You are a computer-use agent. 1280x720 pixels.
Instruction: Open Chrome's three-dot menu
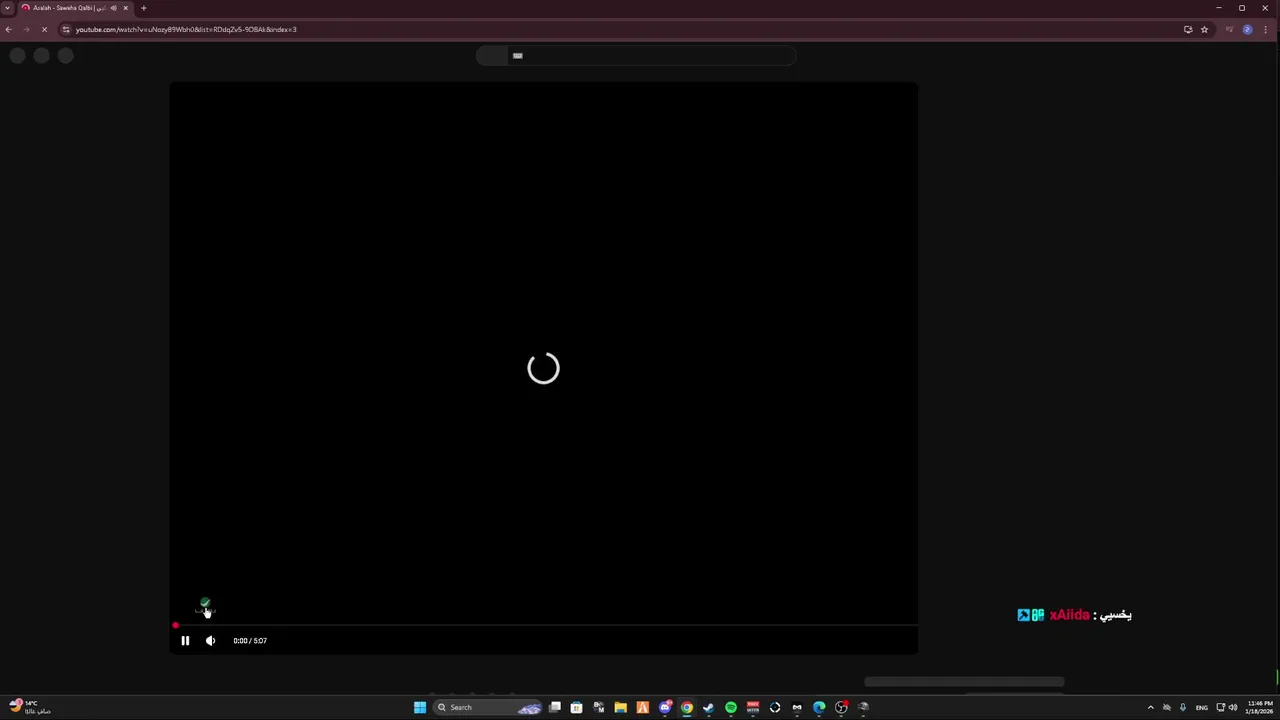click(1265, 29)
